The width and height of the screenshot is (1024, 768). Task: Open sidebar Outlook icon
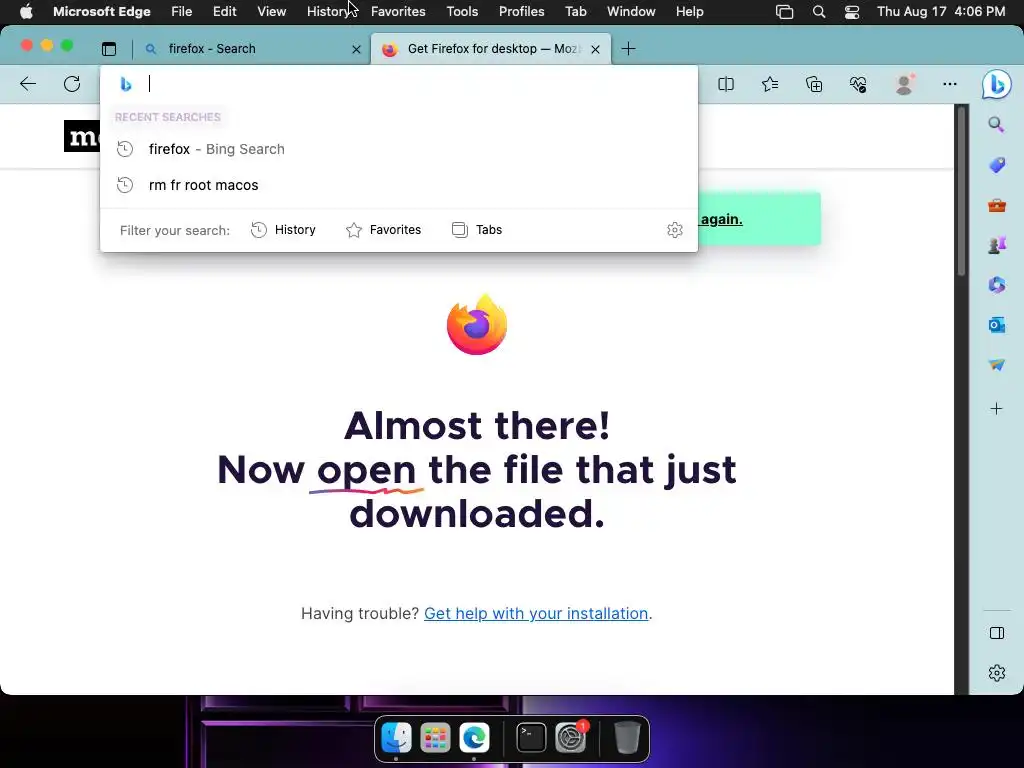pos(997,325)
